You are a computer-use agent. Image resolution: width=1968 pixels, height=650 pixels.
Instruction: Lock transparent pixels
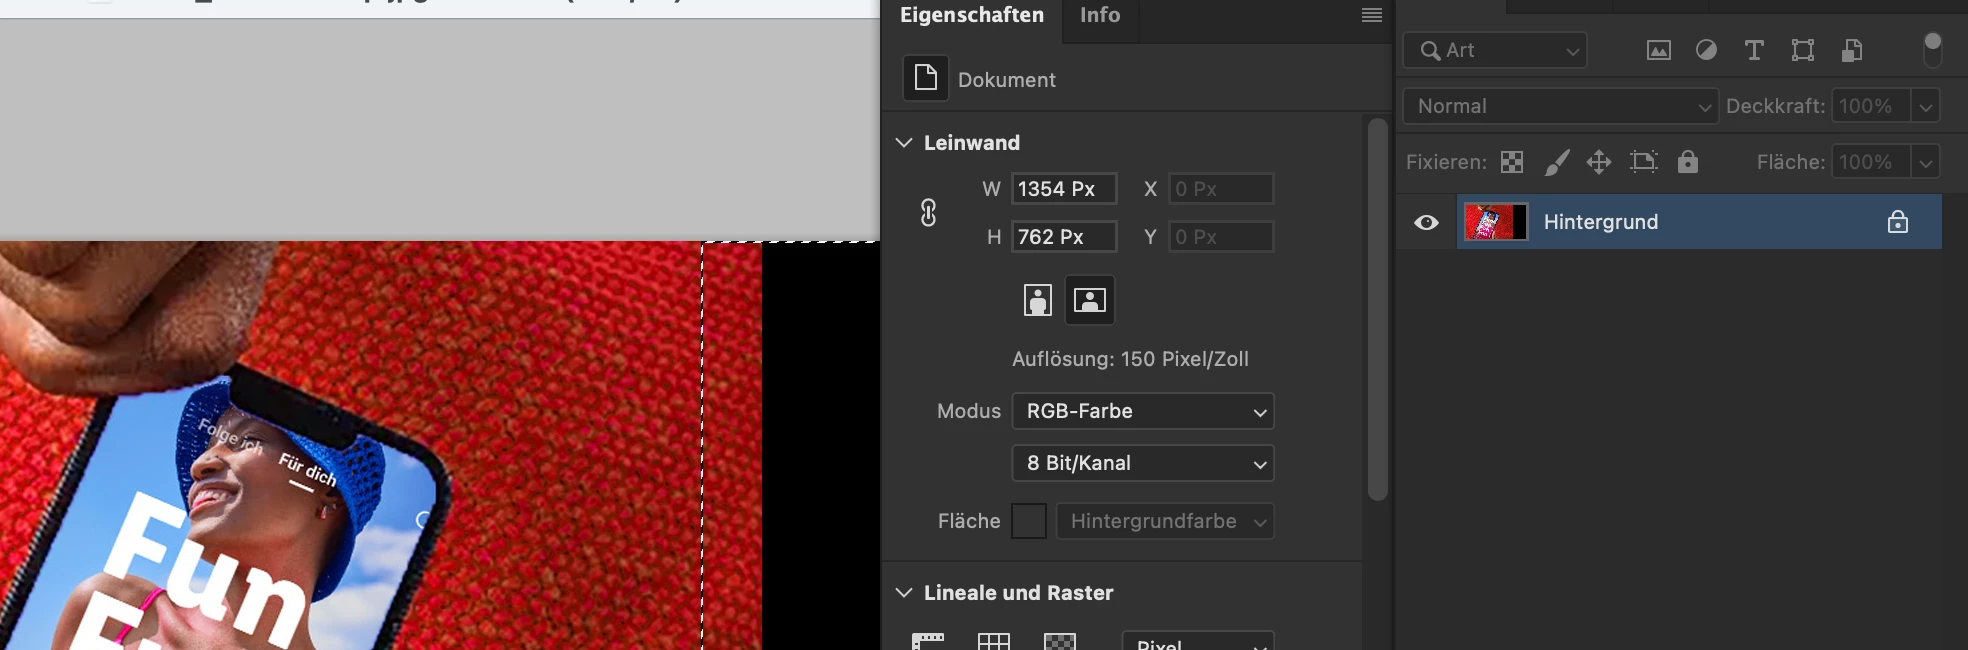(x=1512, y=162)
